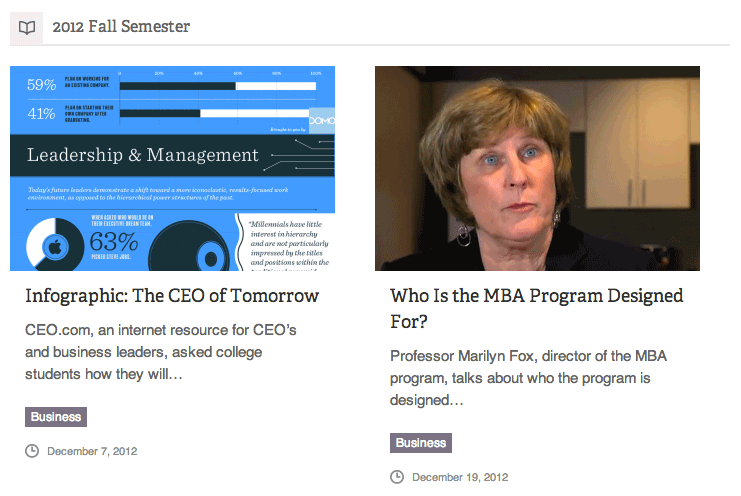Screen dimensions: 741x496
Task: Click the CEO.com excerpt text under infographic title
Action: tap(161, 352)
